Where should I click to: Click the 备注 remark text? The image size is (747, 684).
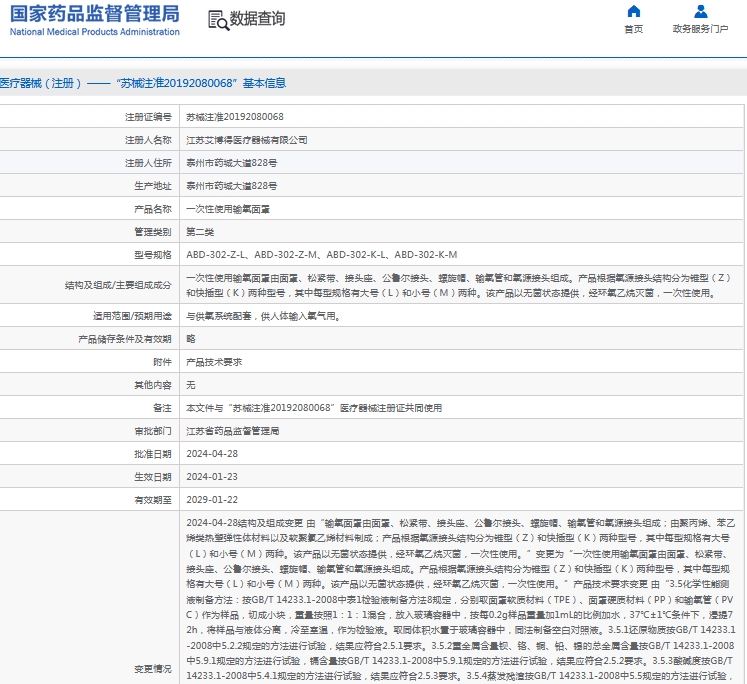[314, 408]
